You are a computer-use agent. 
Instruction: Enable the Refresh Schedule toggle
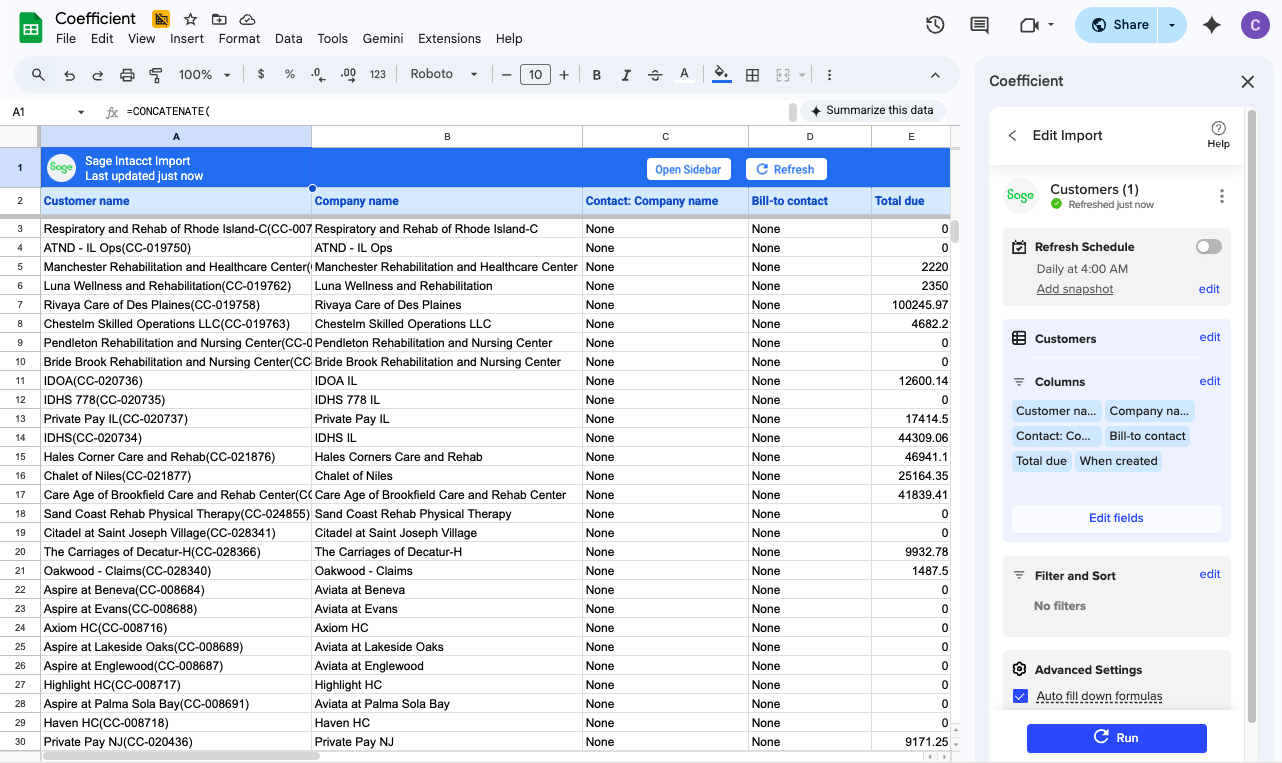tap(1208, 246)
